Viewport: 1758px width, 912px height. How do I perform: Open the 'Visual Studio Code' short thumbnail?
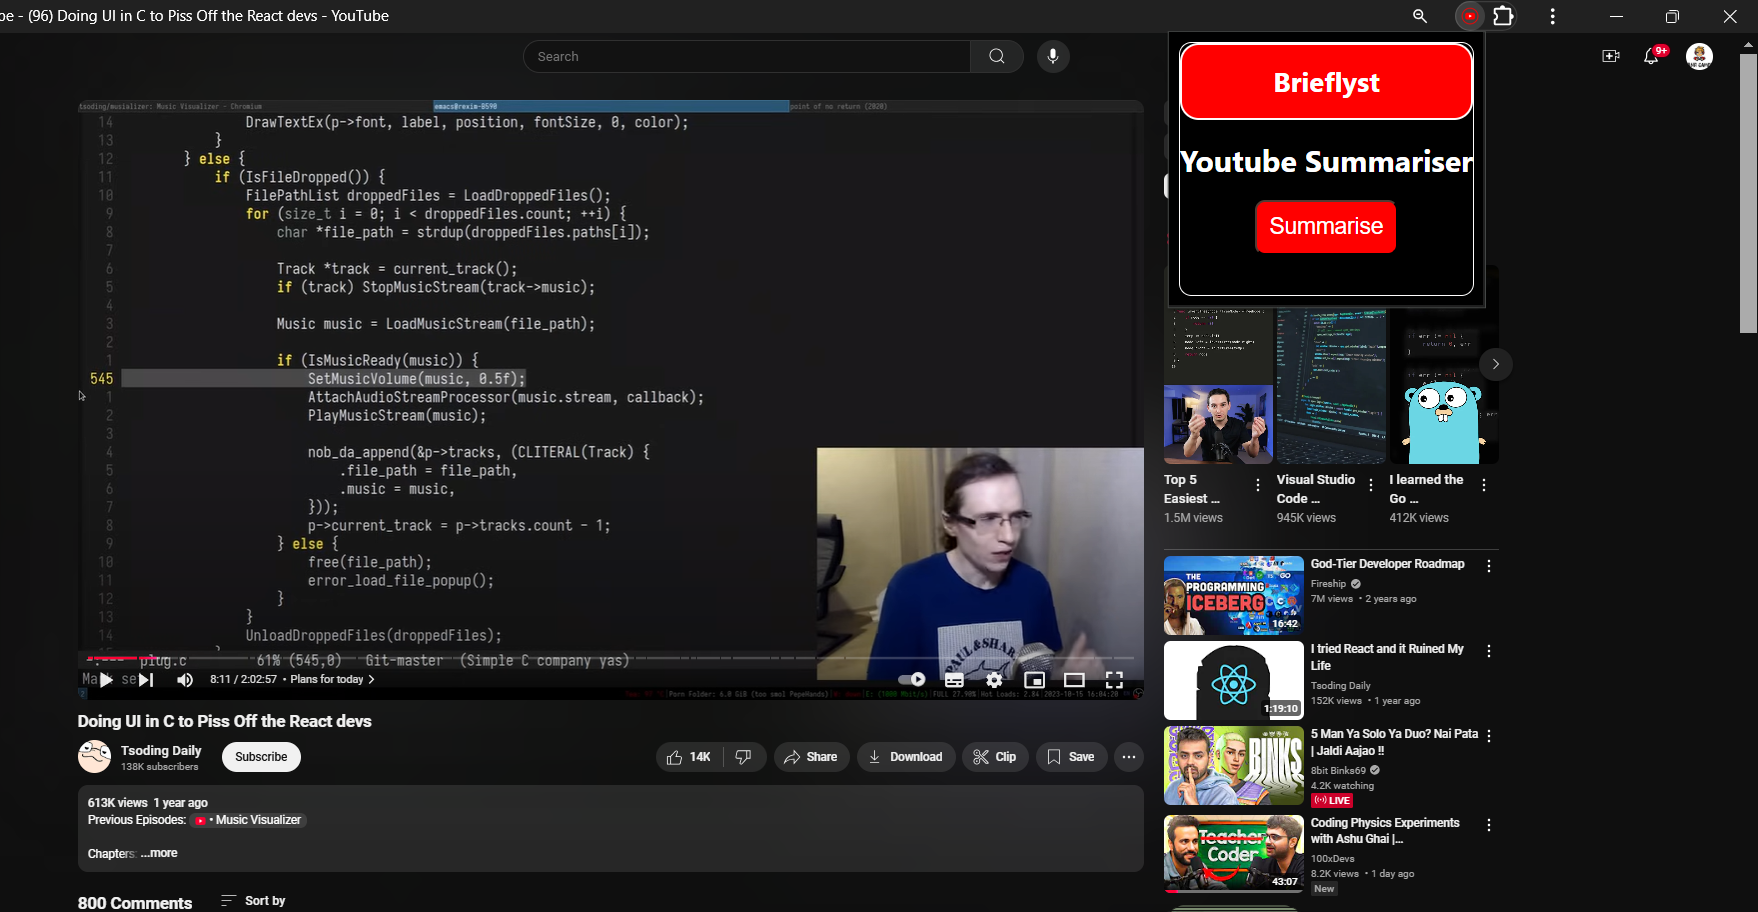point(1331,386)
